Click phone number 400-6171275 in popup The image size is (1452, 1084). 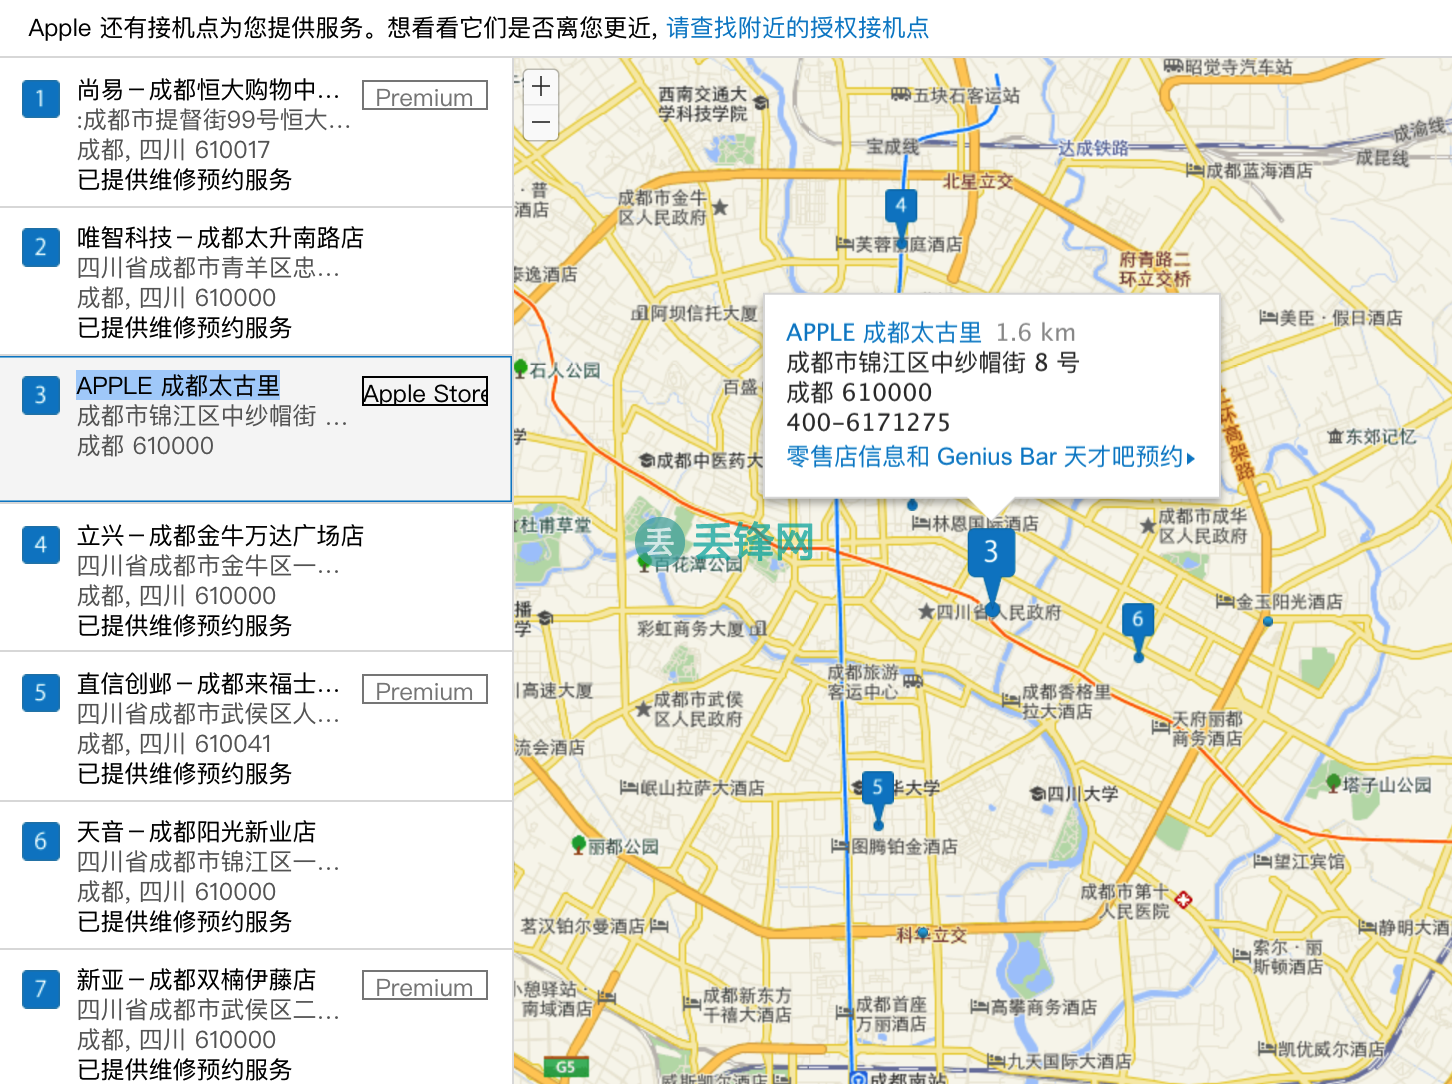[x=868, y=423]
